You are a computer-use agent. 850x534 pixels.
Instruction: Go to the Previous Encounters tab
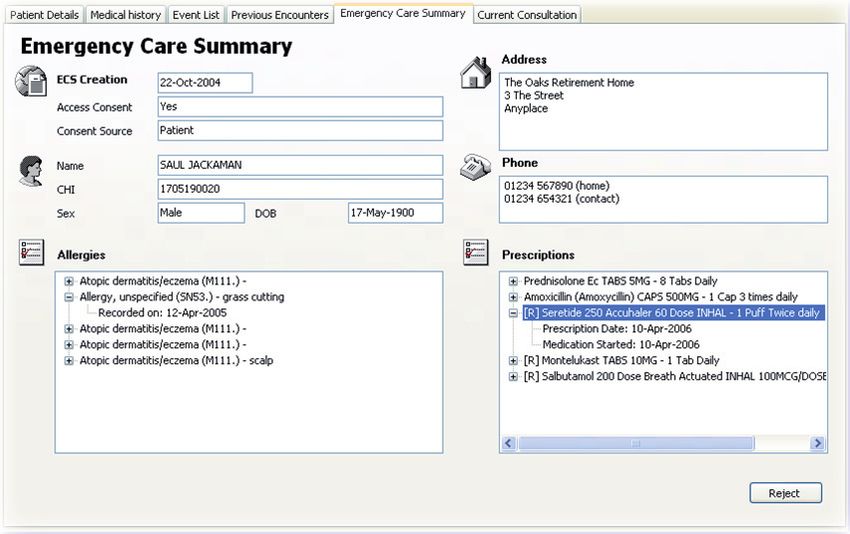[280, 15]
